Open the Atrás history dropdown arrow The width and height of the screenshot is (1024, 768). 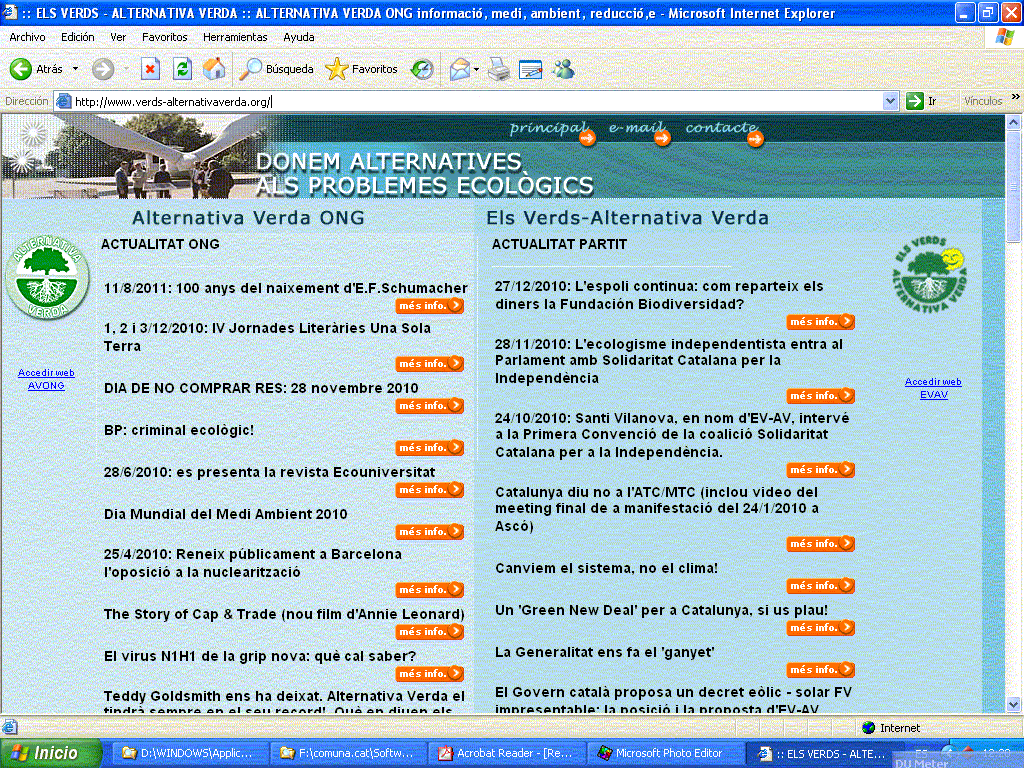(x=75, y=69)
